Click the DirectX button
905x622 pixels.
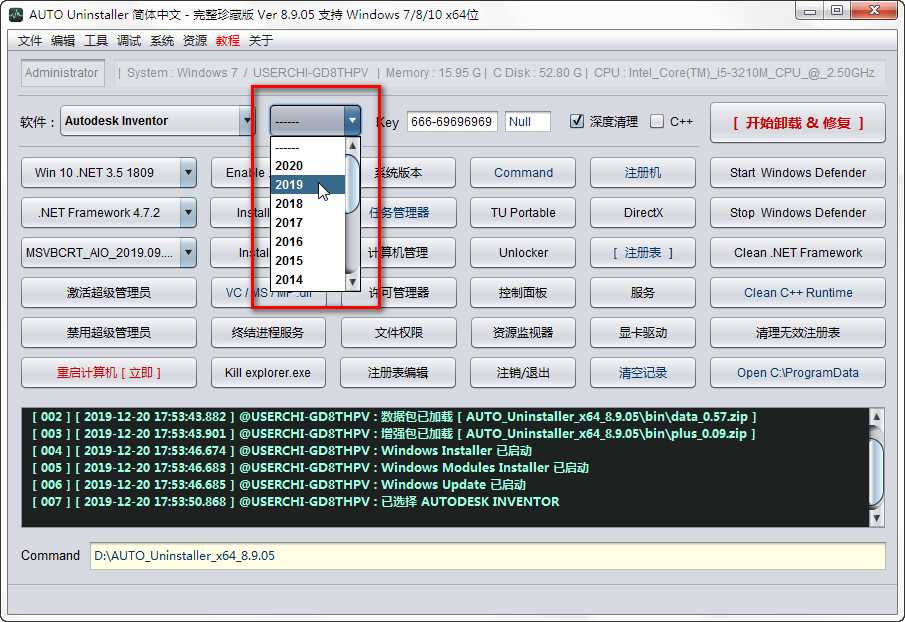[x=642, y=213]
